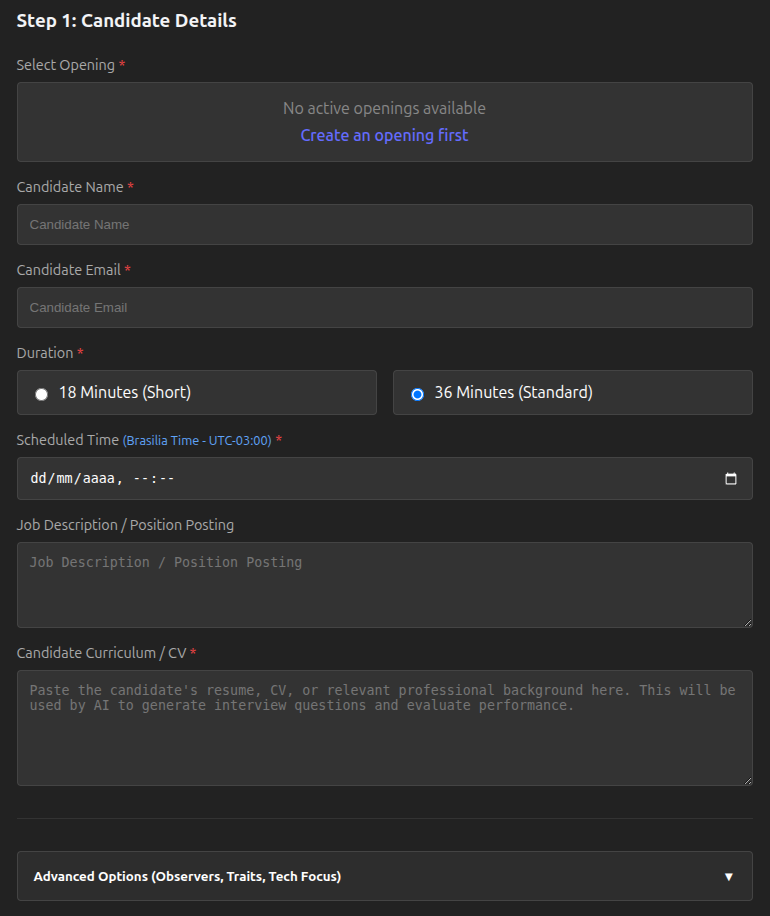770x916 pixels.
Task: Open the calendar picker icon in Scheduled Time
Action: pos(731,479)
